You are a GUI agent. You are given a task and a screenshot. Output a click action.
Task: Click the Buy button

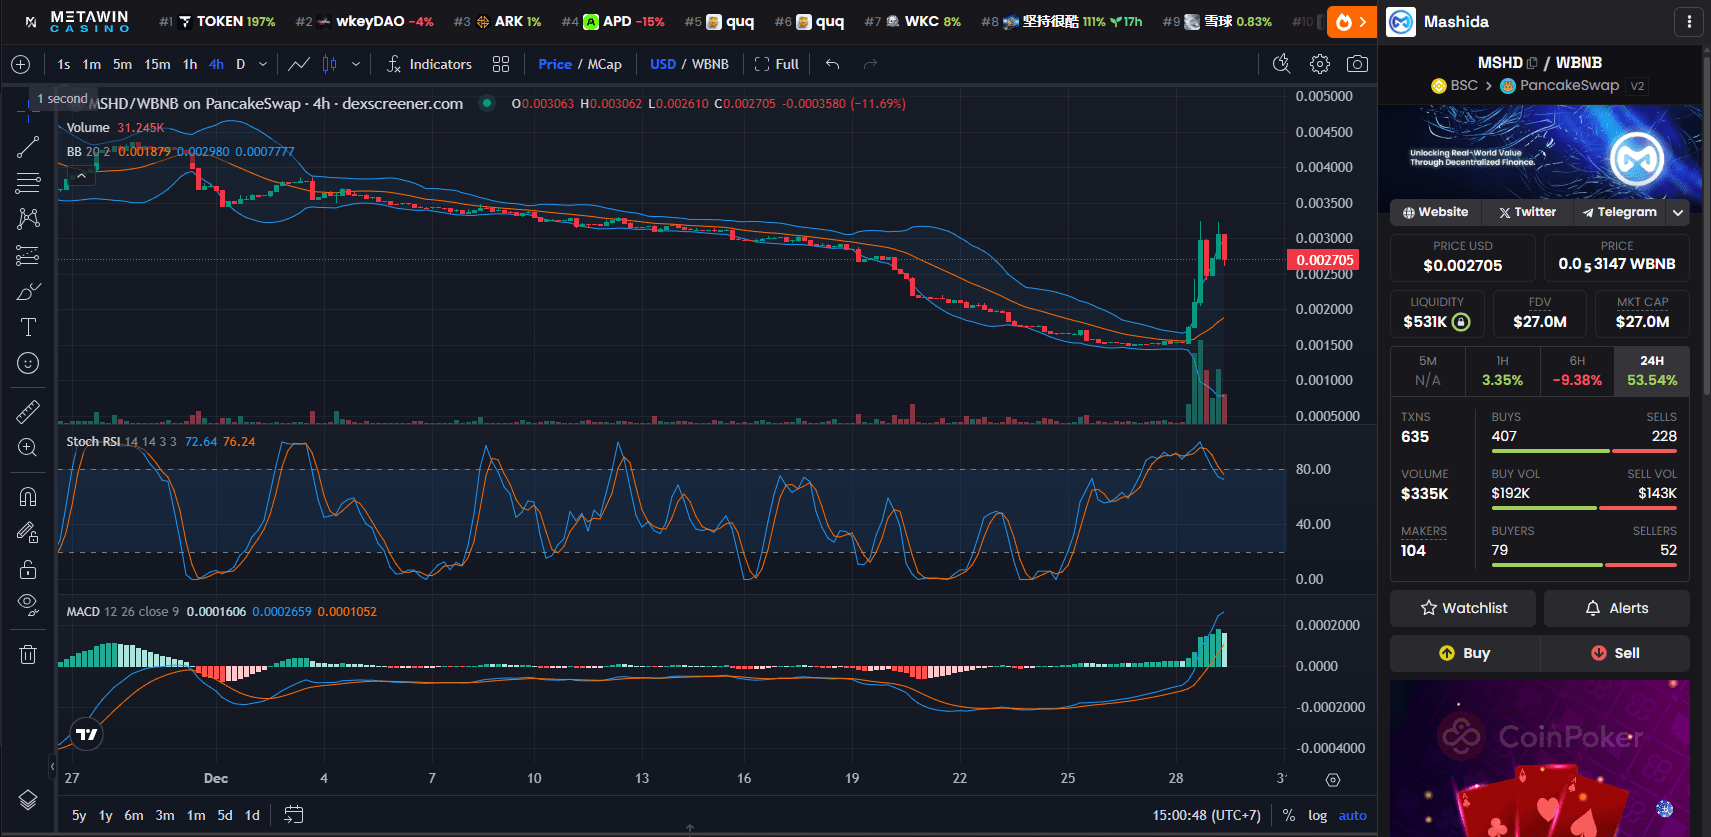(x=1465, y=653)
